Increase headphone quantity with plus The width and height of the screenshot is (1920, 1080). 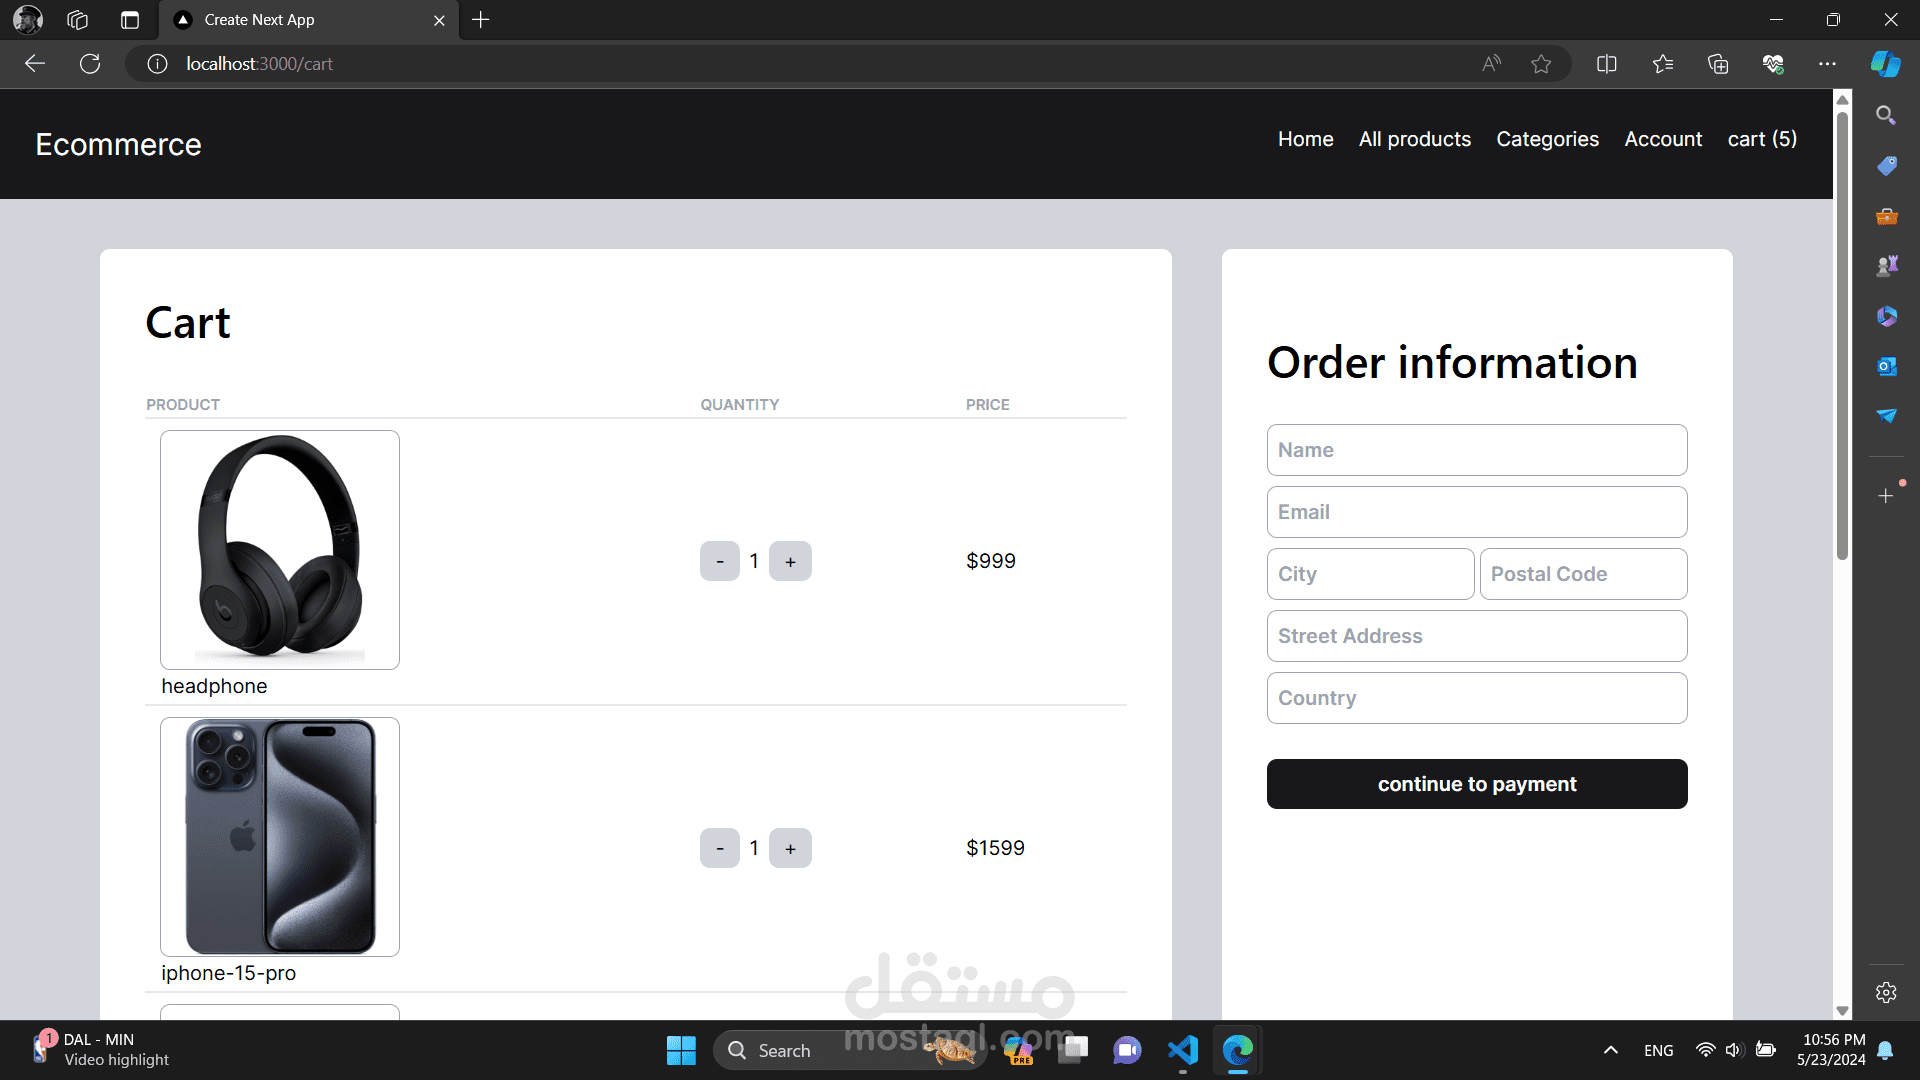click(x=790, y=562)
